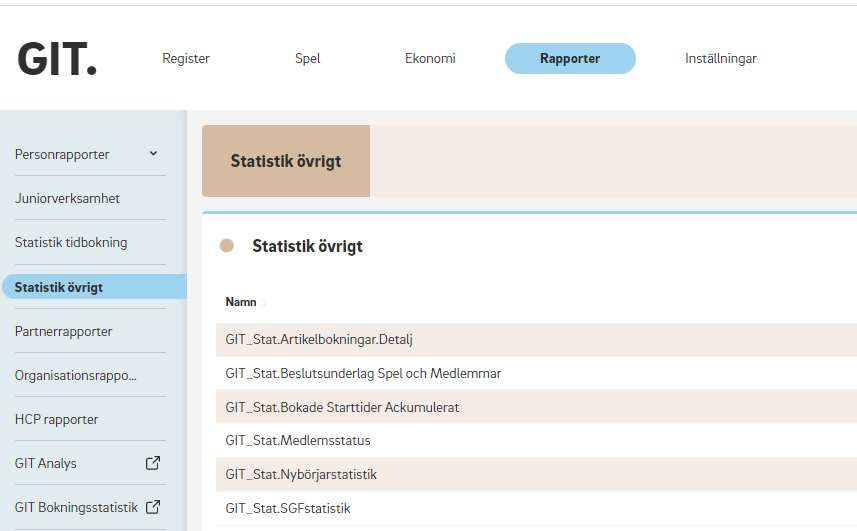Select GIT_Stat.Nybörjarstatistik report row
Viewport: 857px width, 531px height.
[536, 474]
